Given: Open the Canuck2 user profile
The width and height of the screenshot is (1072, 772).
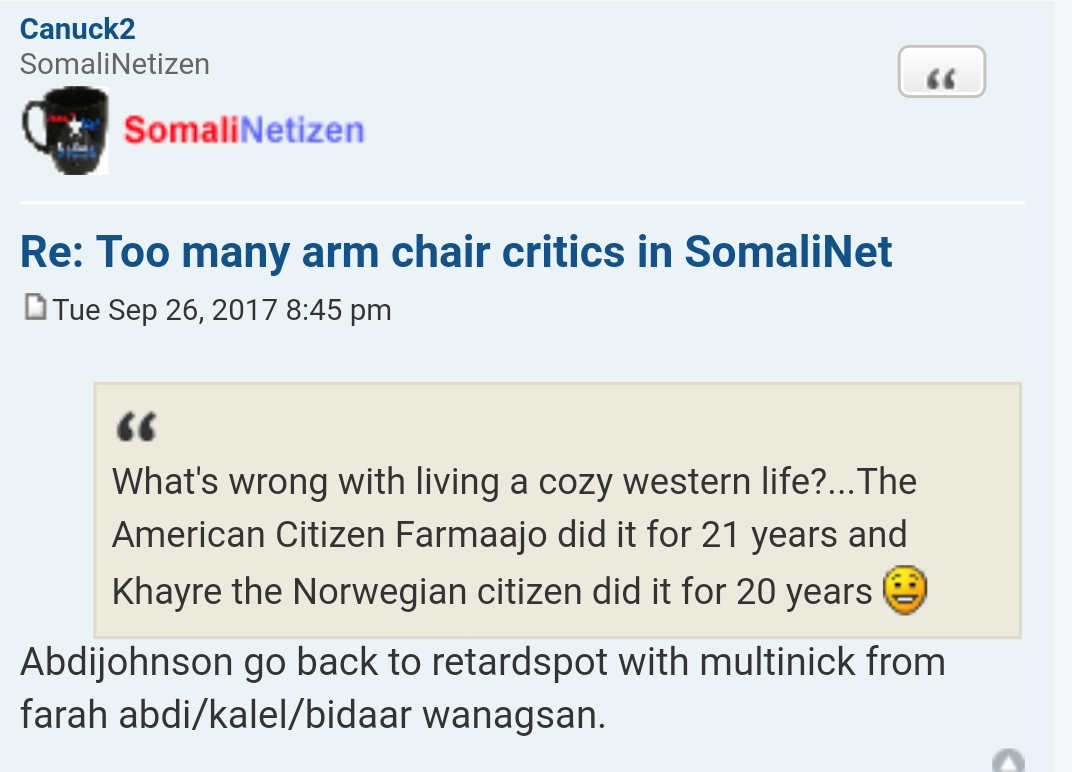Looking at the screenshot, I should click(x=77, y=28).
